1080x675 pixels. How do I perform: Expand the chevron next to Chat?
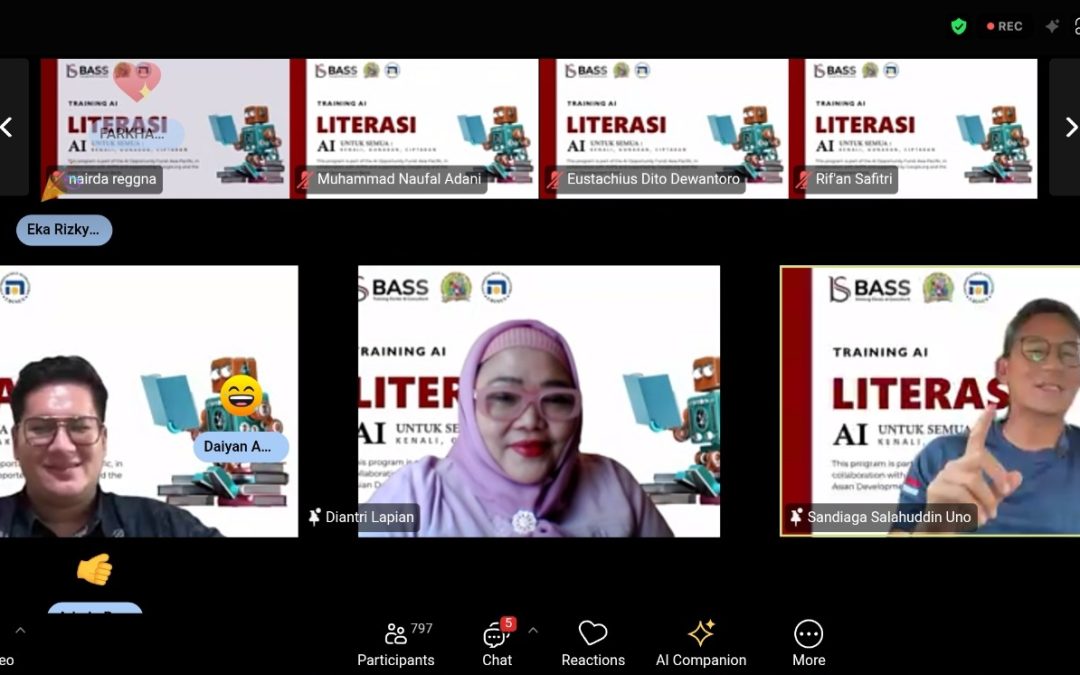click(533, 631)
